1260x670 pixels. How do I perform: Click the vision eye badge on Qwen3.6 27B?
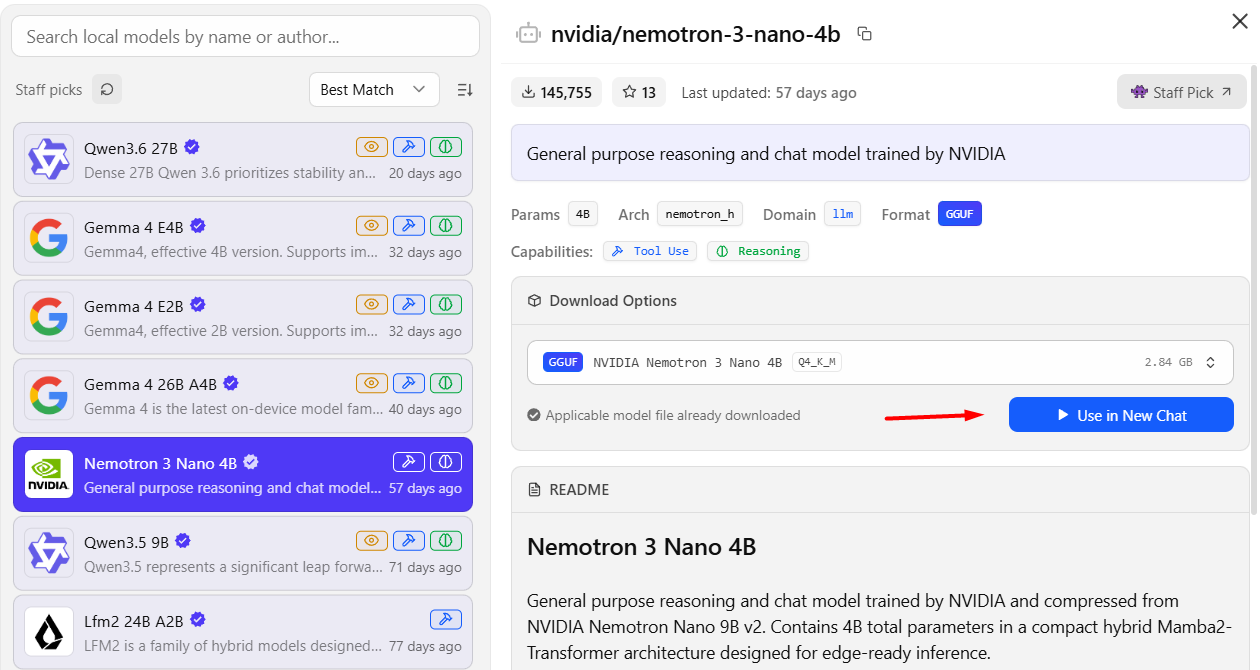tap(372, 147)
